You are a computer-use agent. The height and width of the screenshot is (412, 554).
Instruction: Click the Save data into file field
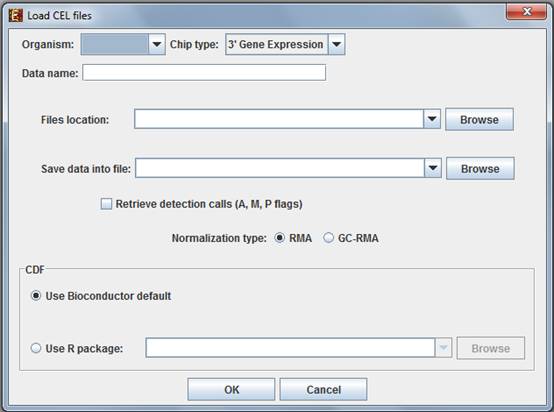280,168
